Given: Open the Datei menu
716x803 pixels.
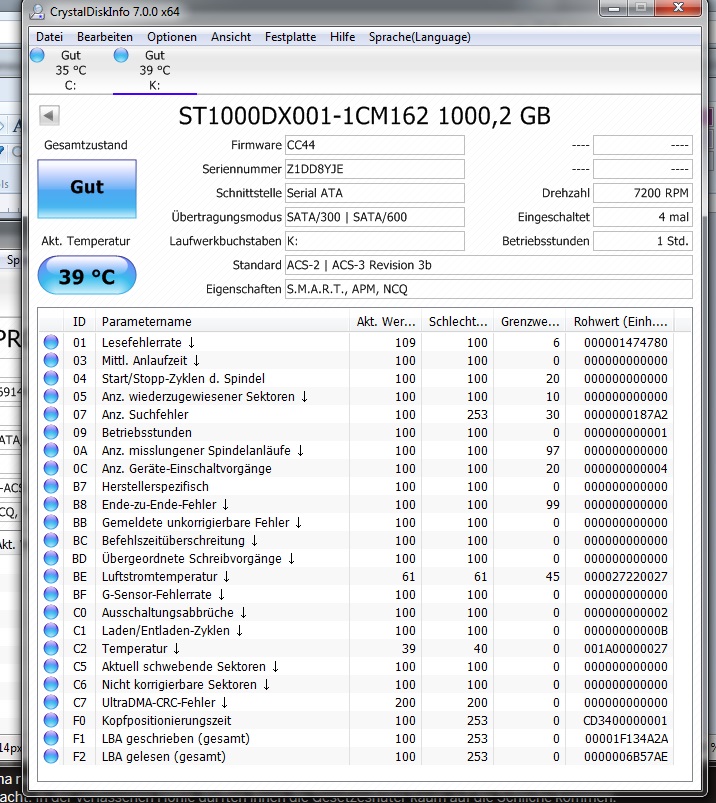Looking at the screenshot, I should point(50,37).
